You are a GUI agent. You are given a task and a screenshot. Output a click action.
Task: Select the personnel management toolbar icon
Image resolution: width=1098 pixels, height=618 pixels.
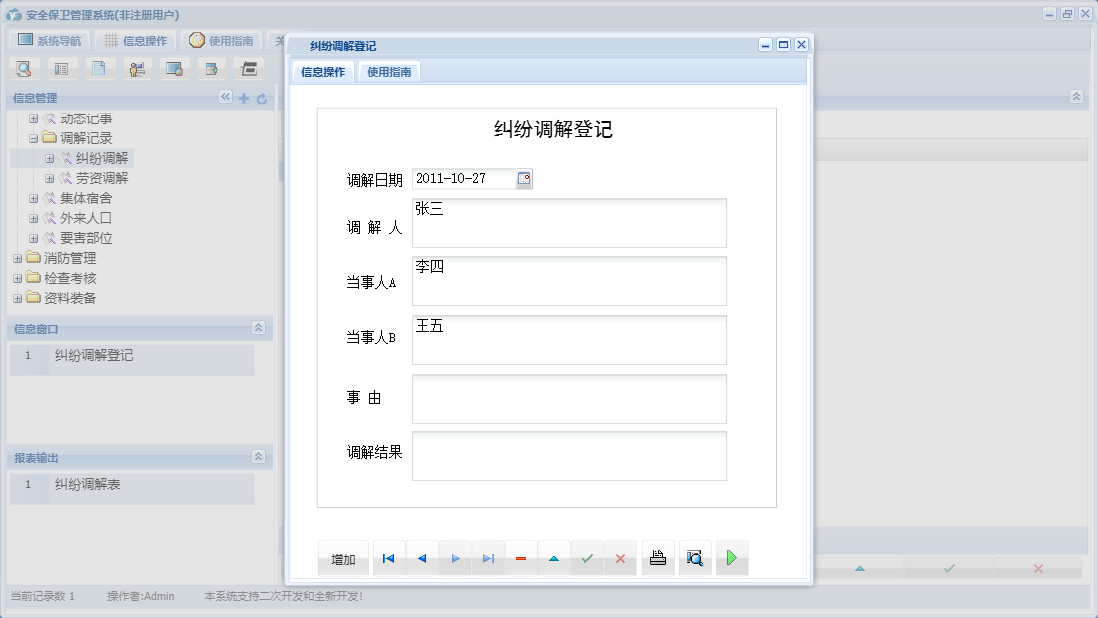[136, 68]
